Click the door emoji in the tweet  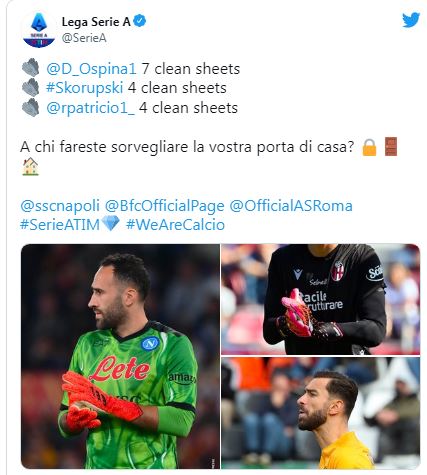tap(391, 146)
